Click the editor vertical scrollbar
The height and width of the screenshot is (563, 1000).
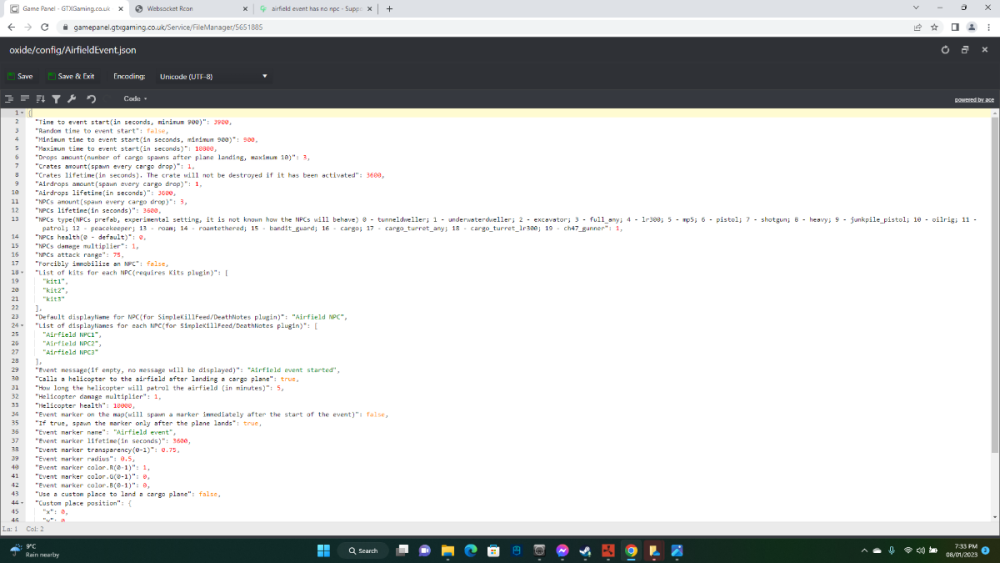[x=994, y=285]
